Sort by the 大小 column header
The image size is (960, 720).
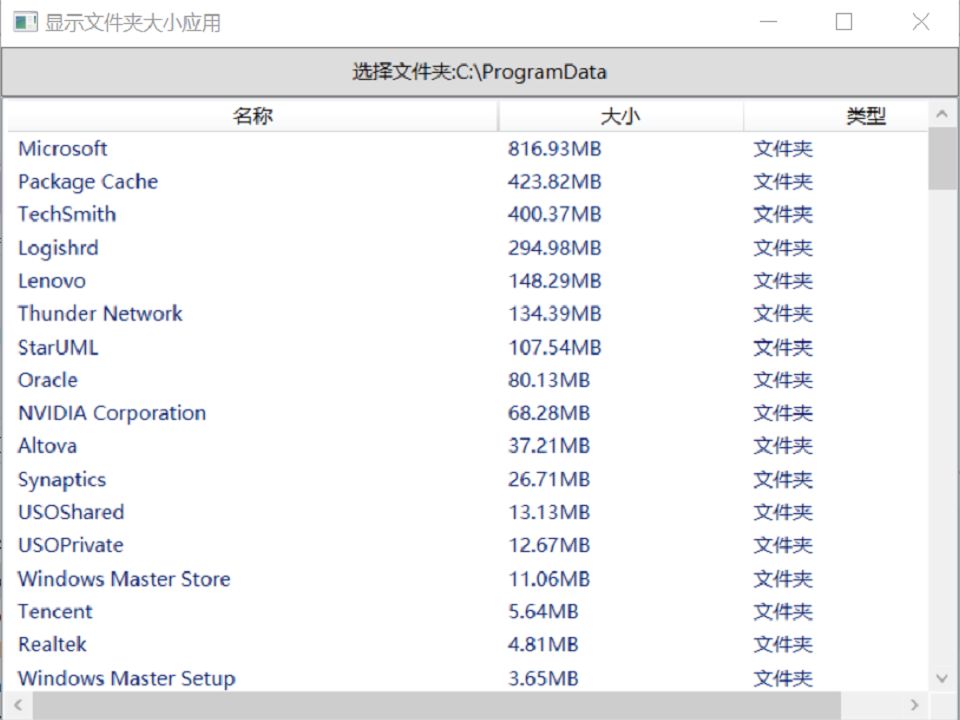[620, 116]
